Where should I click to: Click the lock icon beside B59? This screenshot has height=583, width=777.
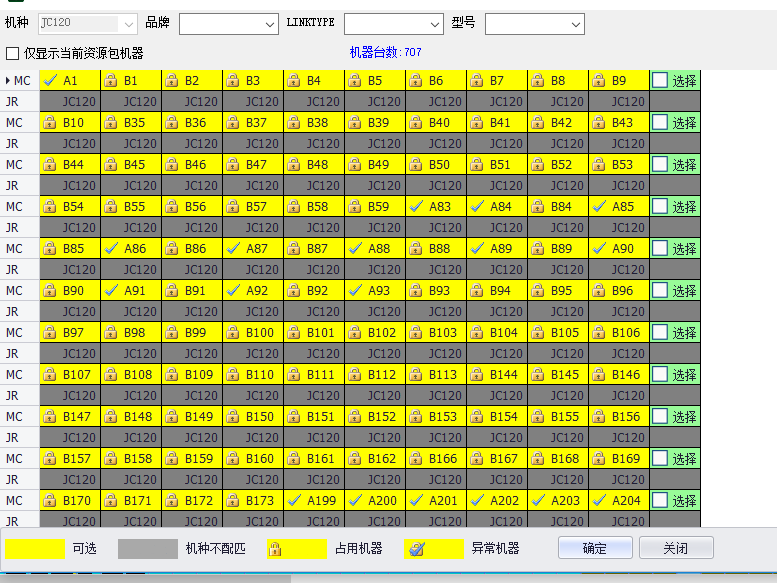click(x=354, y=207)
